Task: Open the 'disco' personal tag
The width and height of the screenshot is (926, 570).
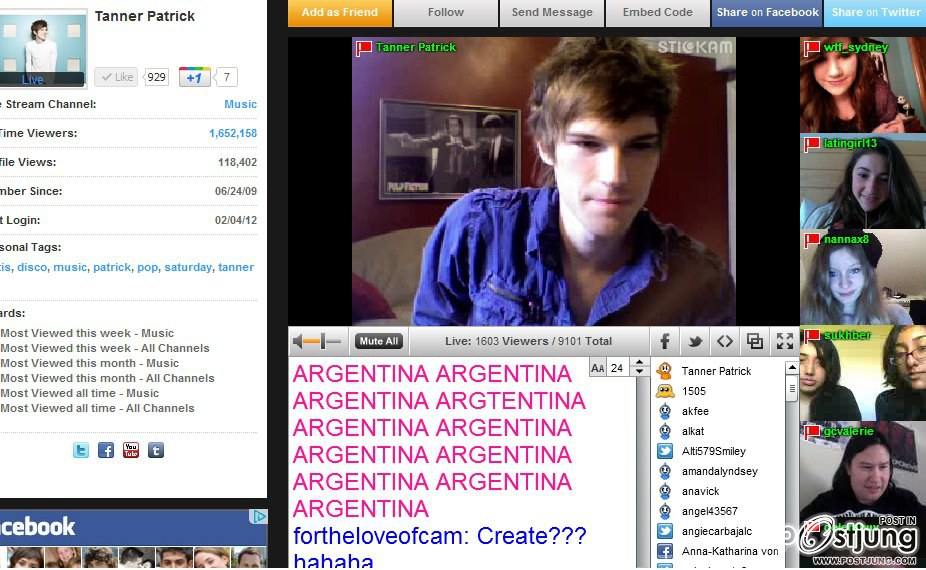Action: (32, 267)
